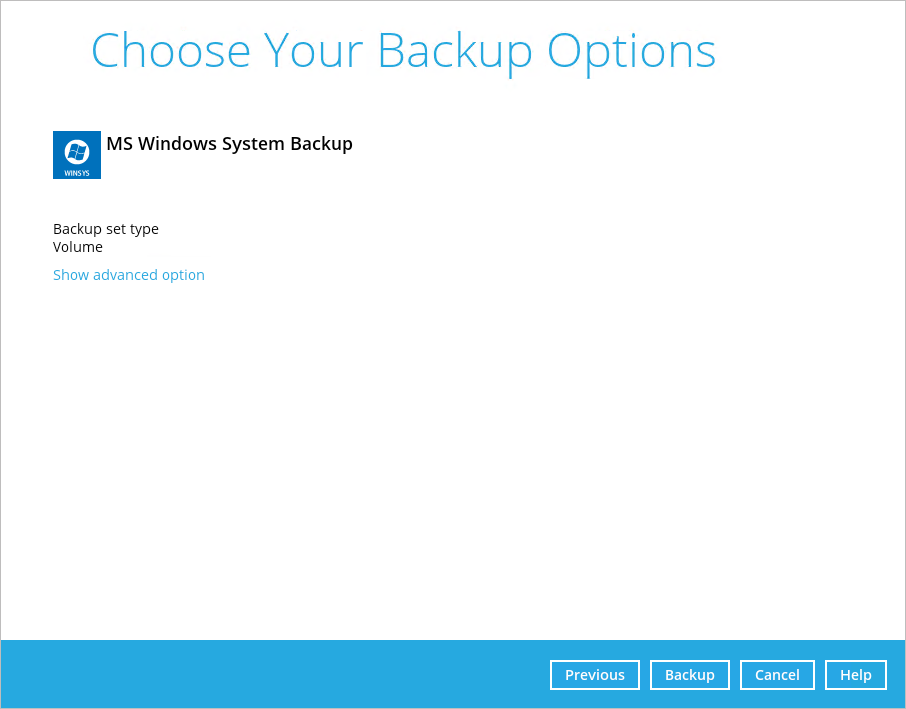Open advanced configuration via the blue link
This screenshot has height=709, width=906.
coord(128,274)
